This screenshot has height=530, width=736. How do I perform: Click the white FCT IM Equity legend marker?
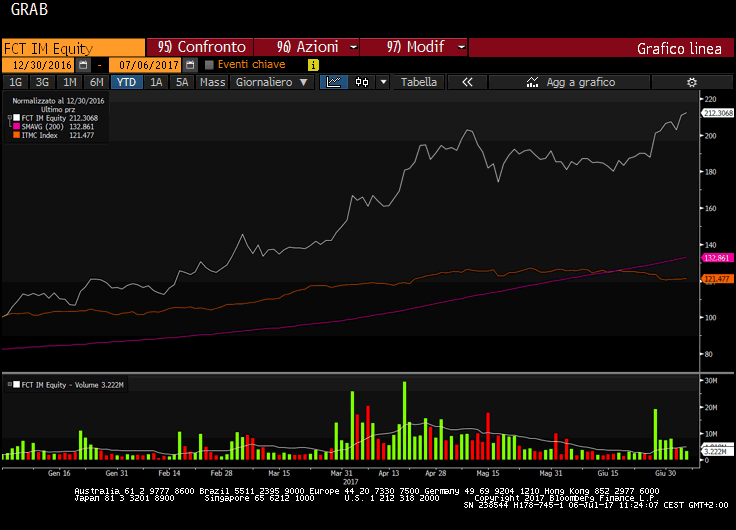click(x=14, y=118)
